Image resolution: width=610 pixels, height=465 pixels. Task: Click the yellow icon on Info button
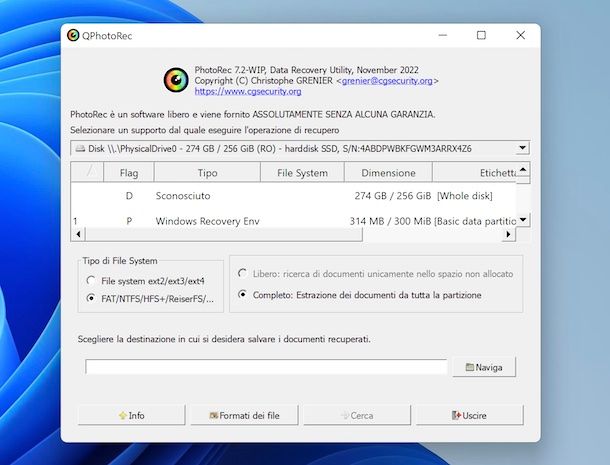point(123,416)
